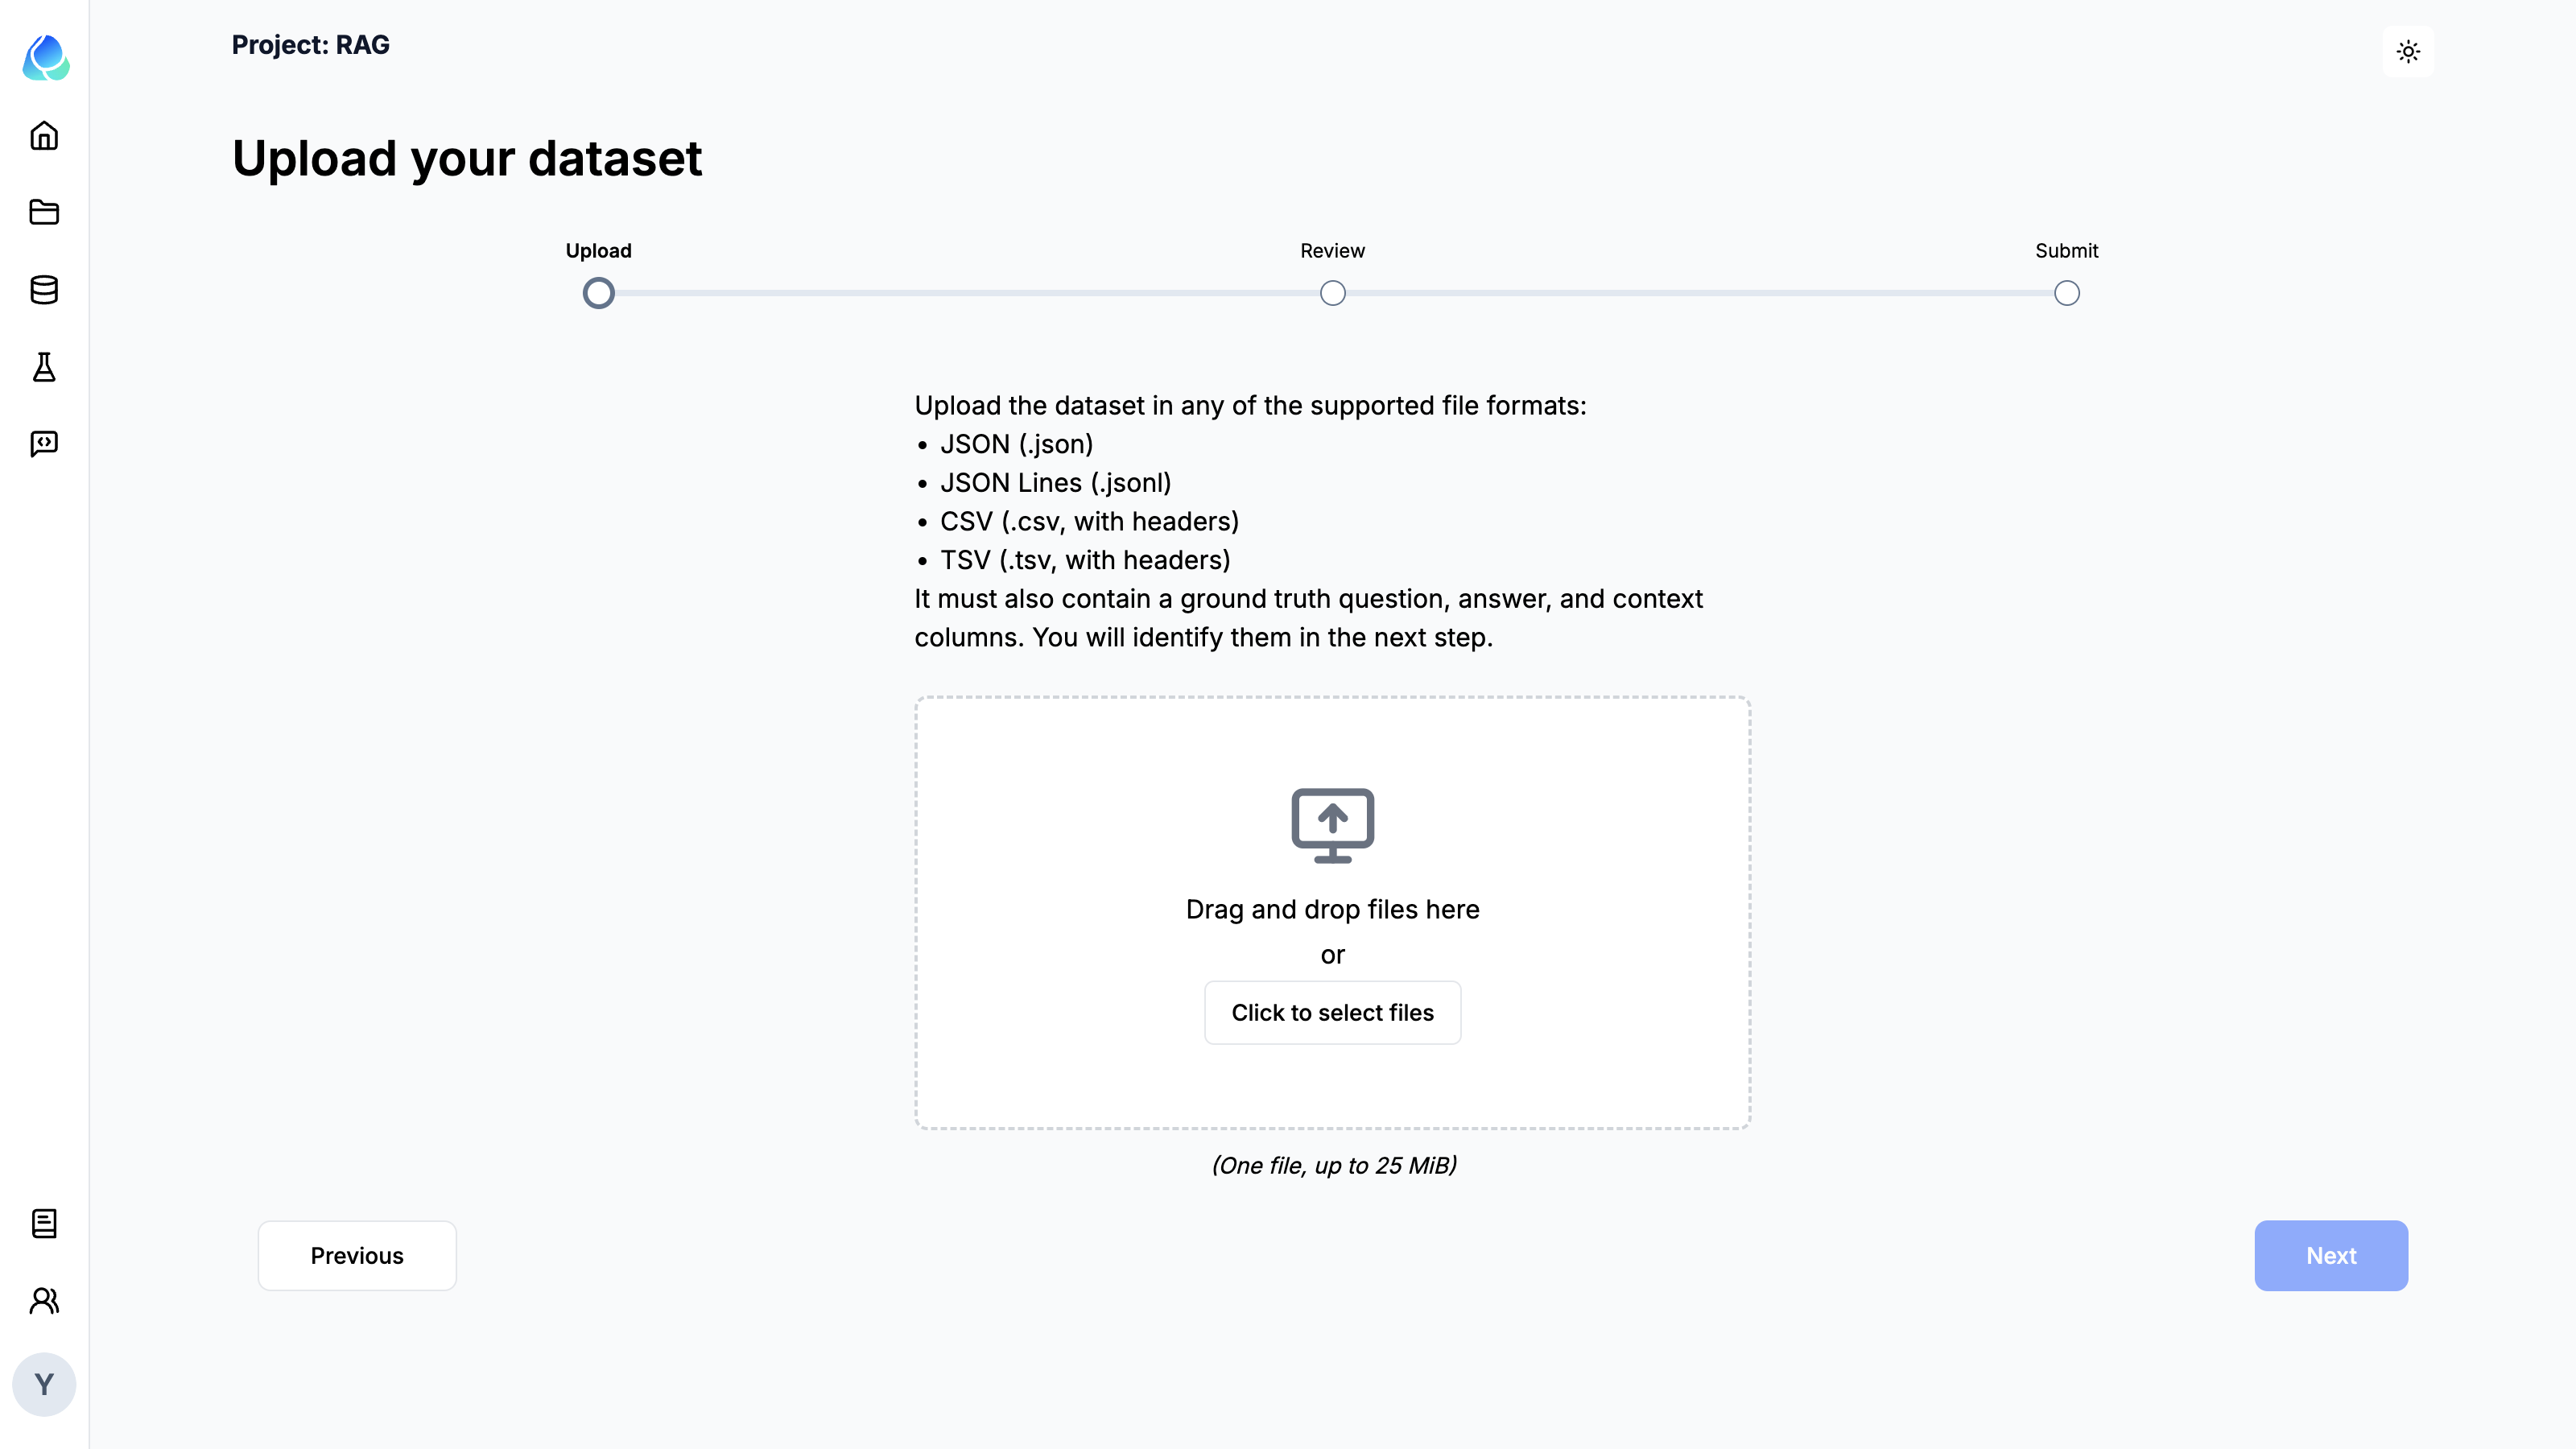Open the folder/projects icon

pos(44,213)
